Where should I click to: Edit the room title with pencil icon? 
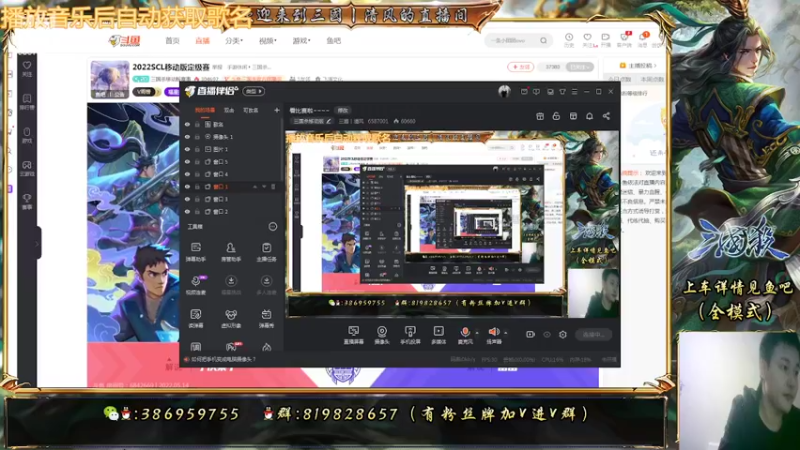[329, 121]
